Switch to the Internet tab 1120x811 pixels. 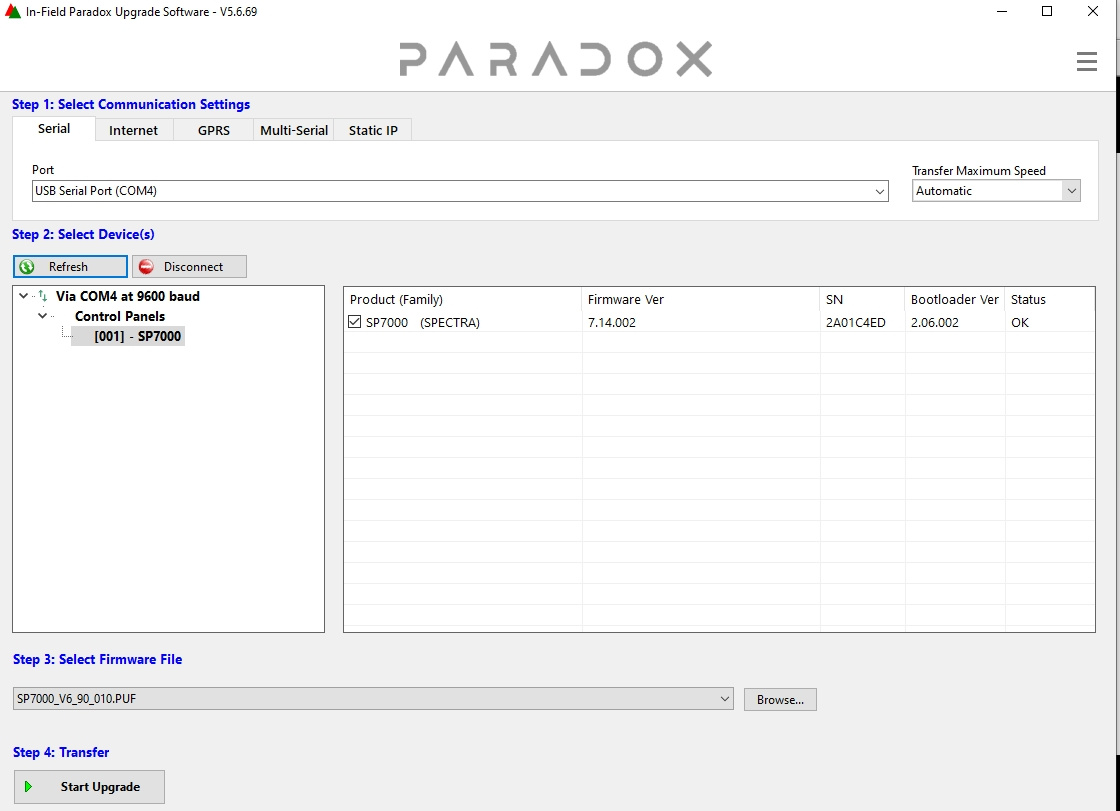point(133,129)
